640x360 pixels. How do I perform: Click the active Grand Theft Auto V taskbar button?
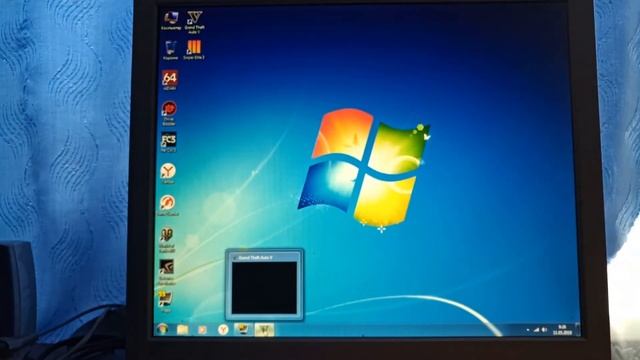pos(264,329)
